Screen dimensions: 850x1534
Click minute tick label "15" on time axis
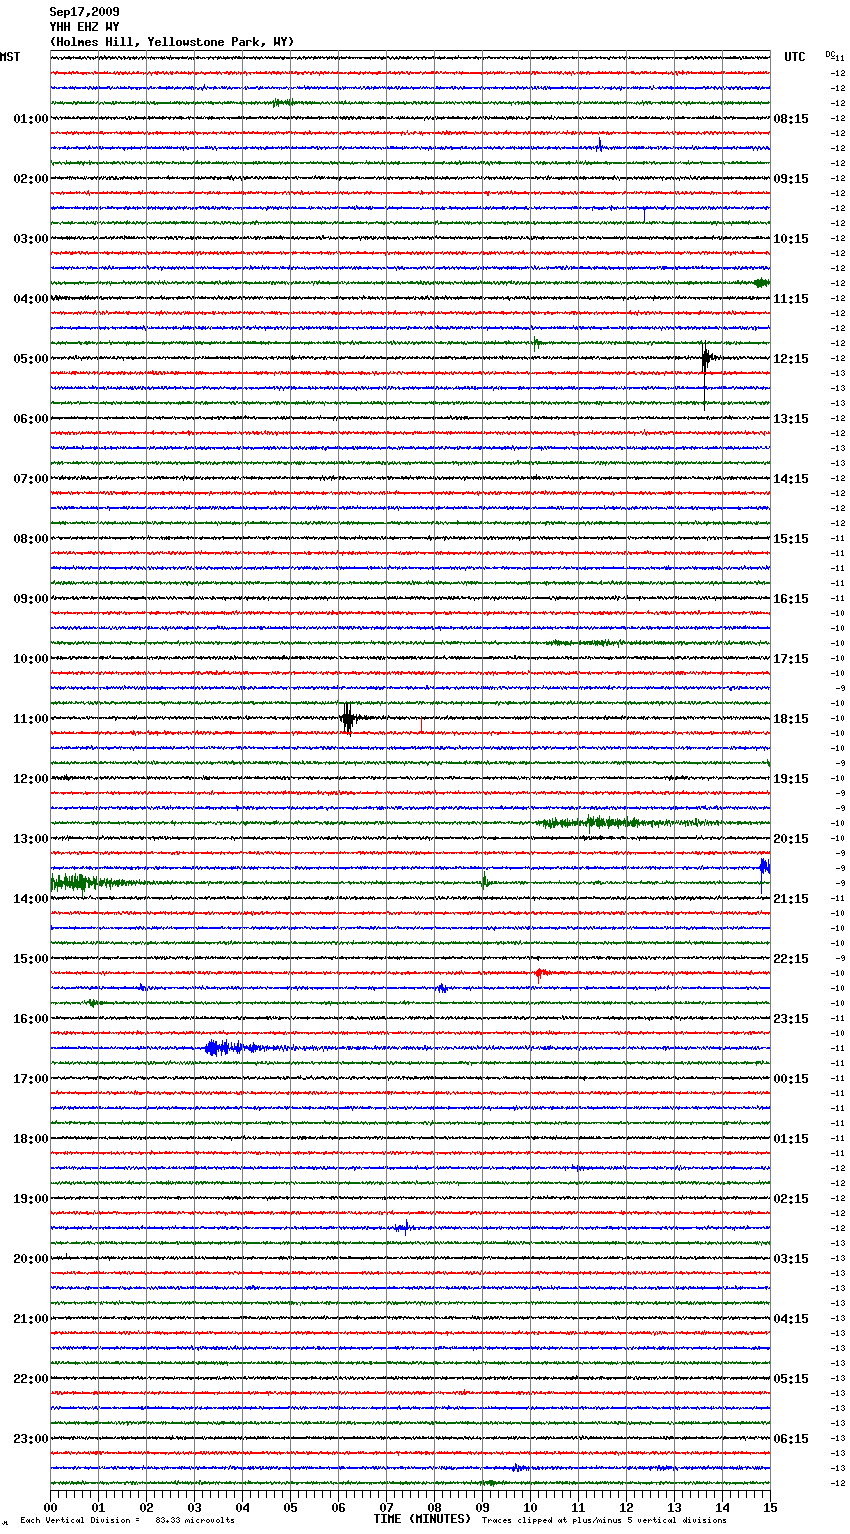click(x=770, y=1507)
